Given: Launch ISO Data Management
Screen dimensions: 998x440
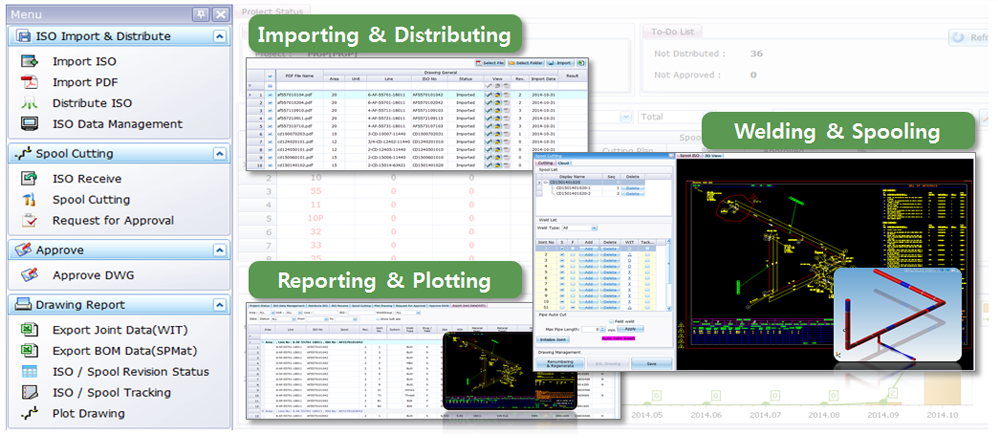Looking at the screenshot, I should tap(117, 124).
